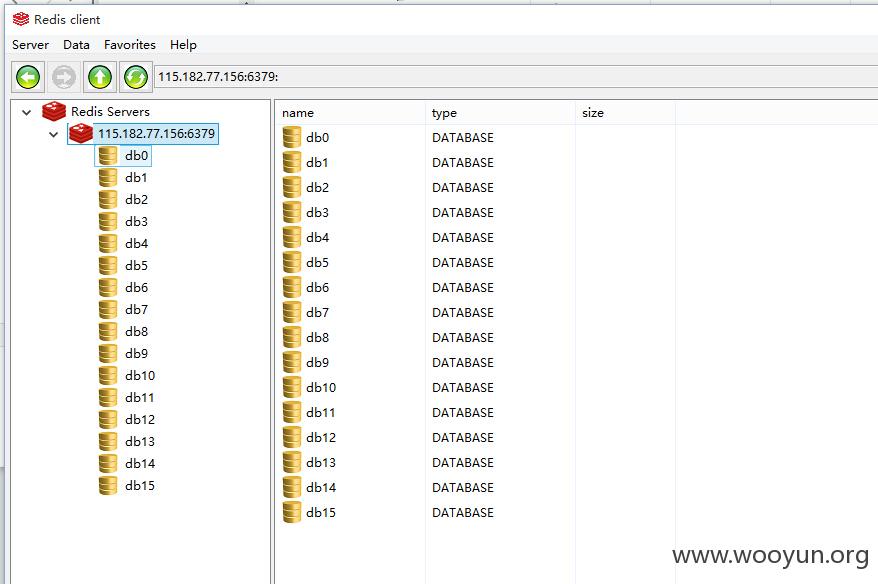
Task: Click the Redis client title icon
Action: (x=21, y=19)
